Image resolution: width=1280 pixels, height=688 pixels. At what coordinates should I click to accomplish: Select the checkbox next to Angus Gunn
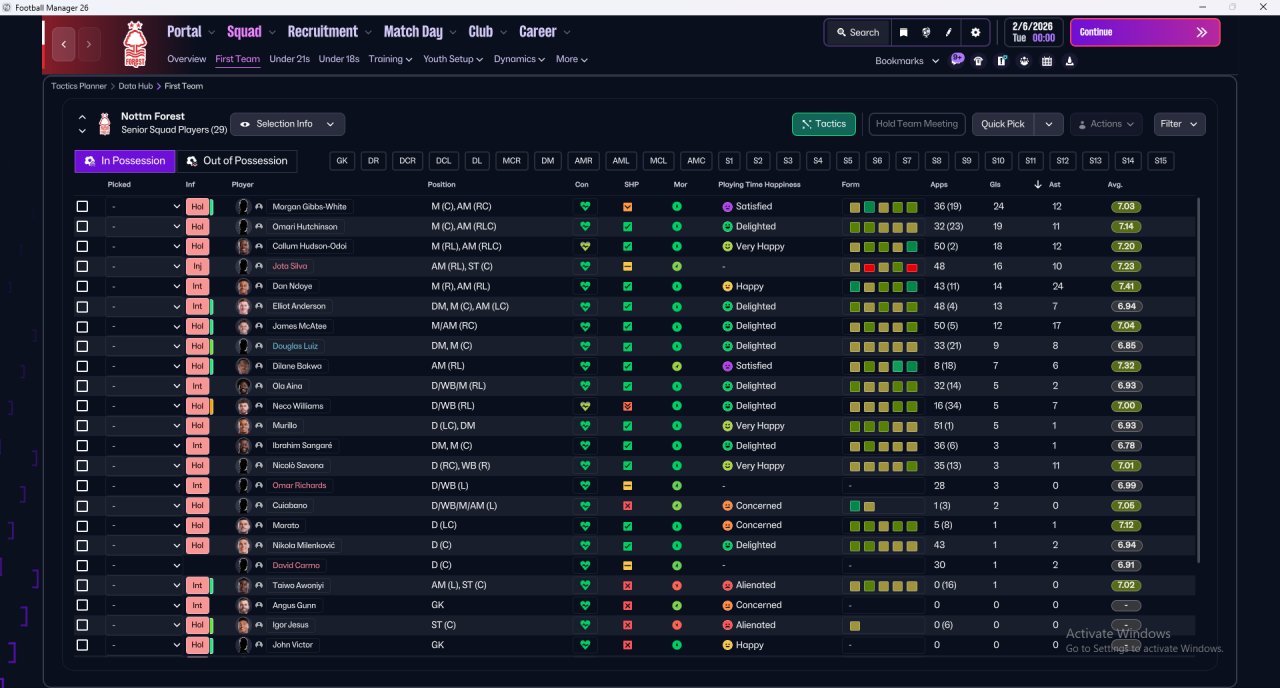[82, 605]
